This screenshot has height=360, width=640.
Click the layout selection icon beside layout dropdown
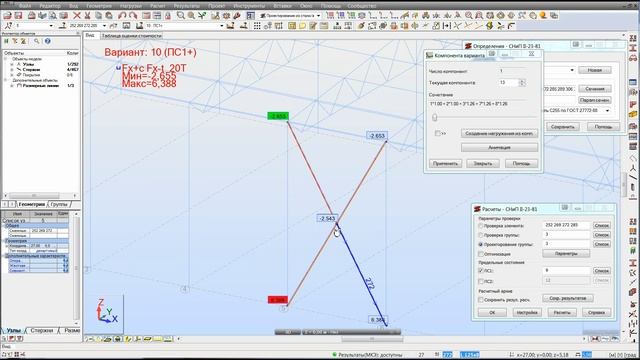(x=251, y=16)
